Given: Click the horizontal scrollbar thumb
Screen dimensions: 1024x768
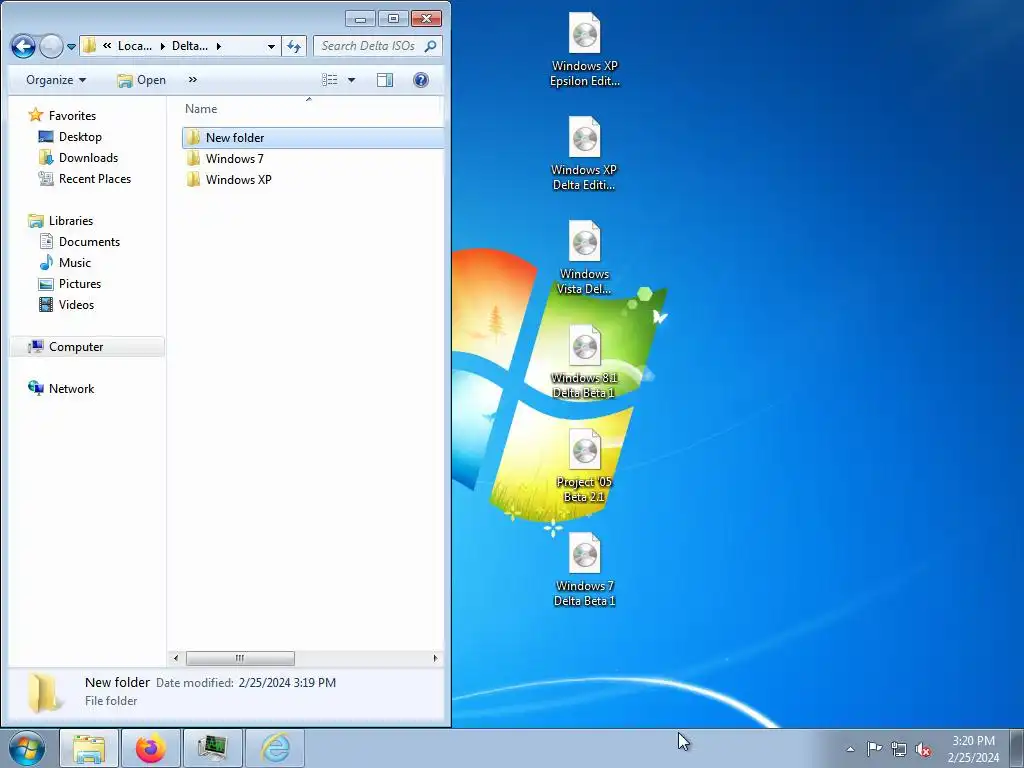Looking at the screenshot, I should [240, 658].
